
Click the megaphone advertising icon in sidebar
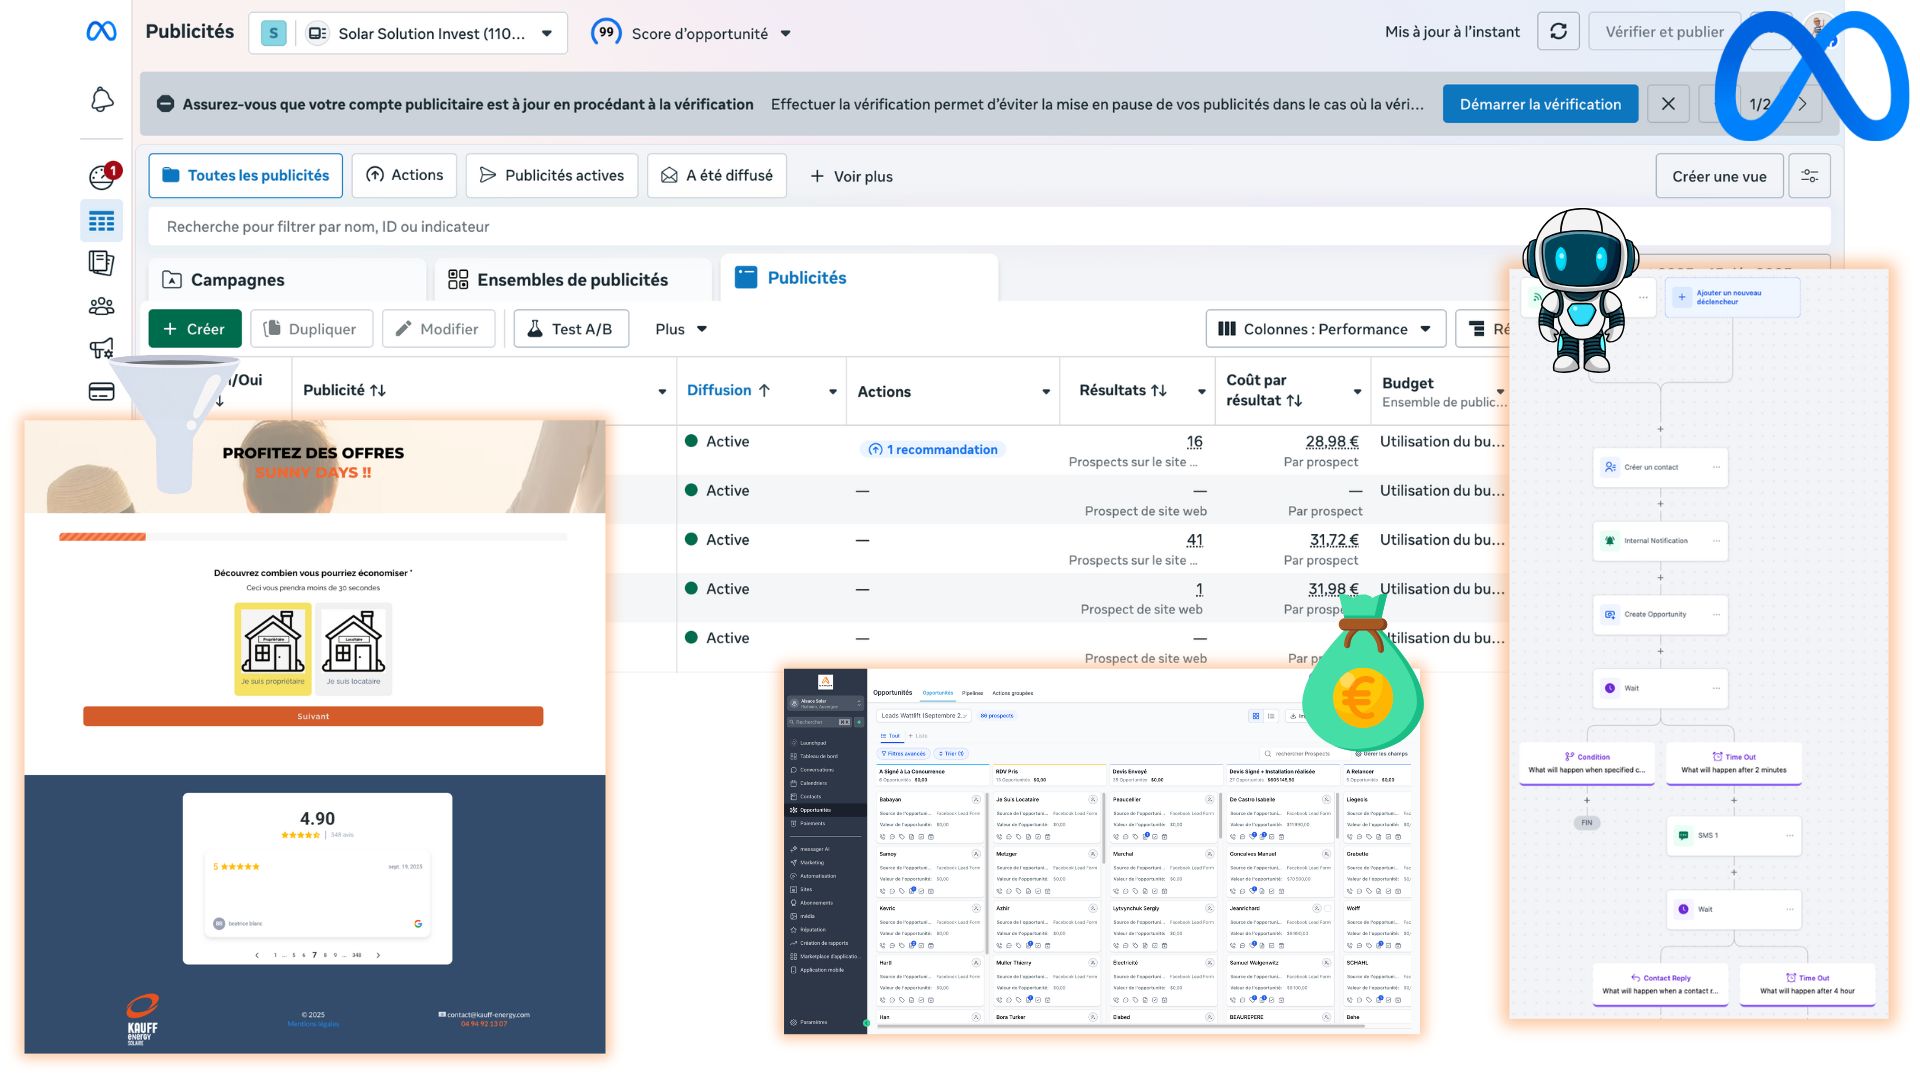(101, 348)
